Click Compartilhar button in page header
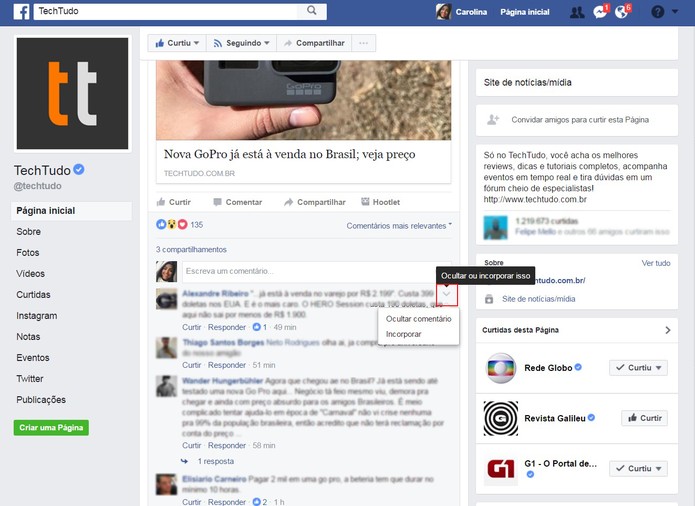The image size is (695, 506). click(x=314, y=43)
